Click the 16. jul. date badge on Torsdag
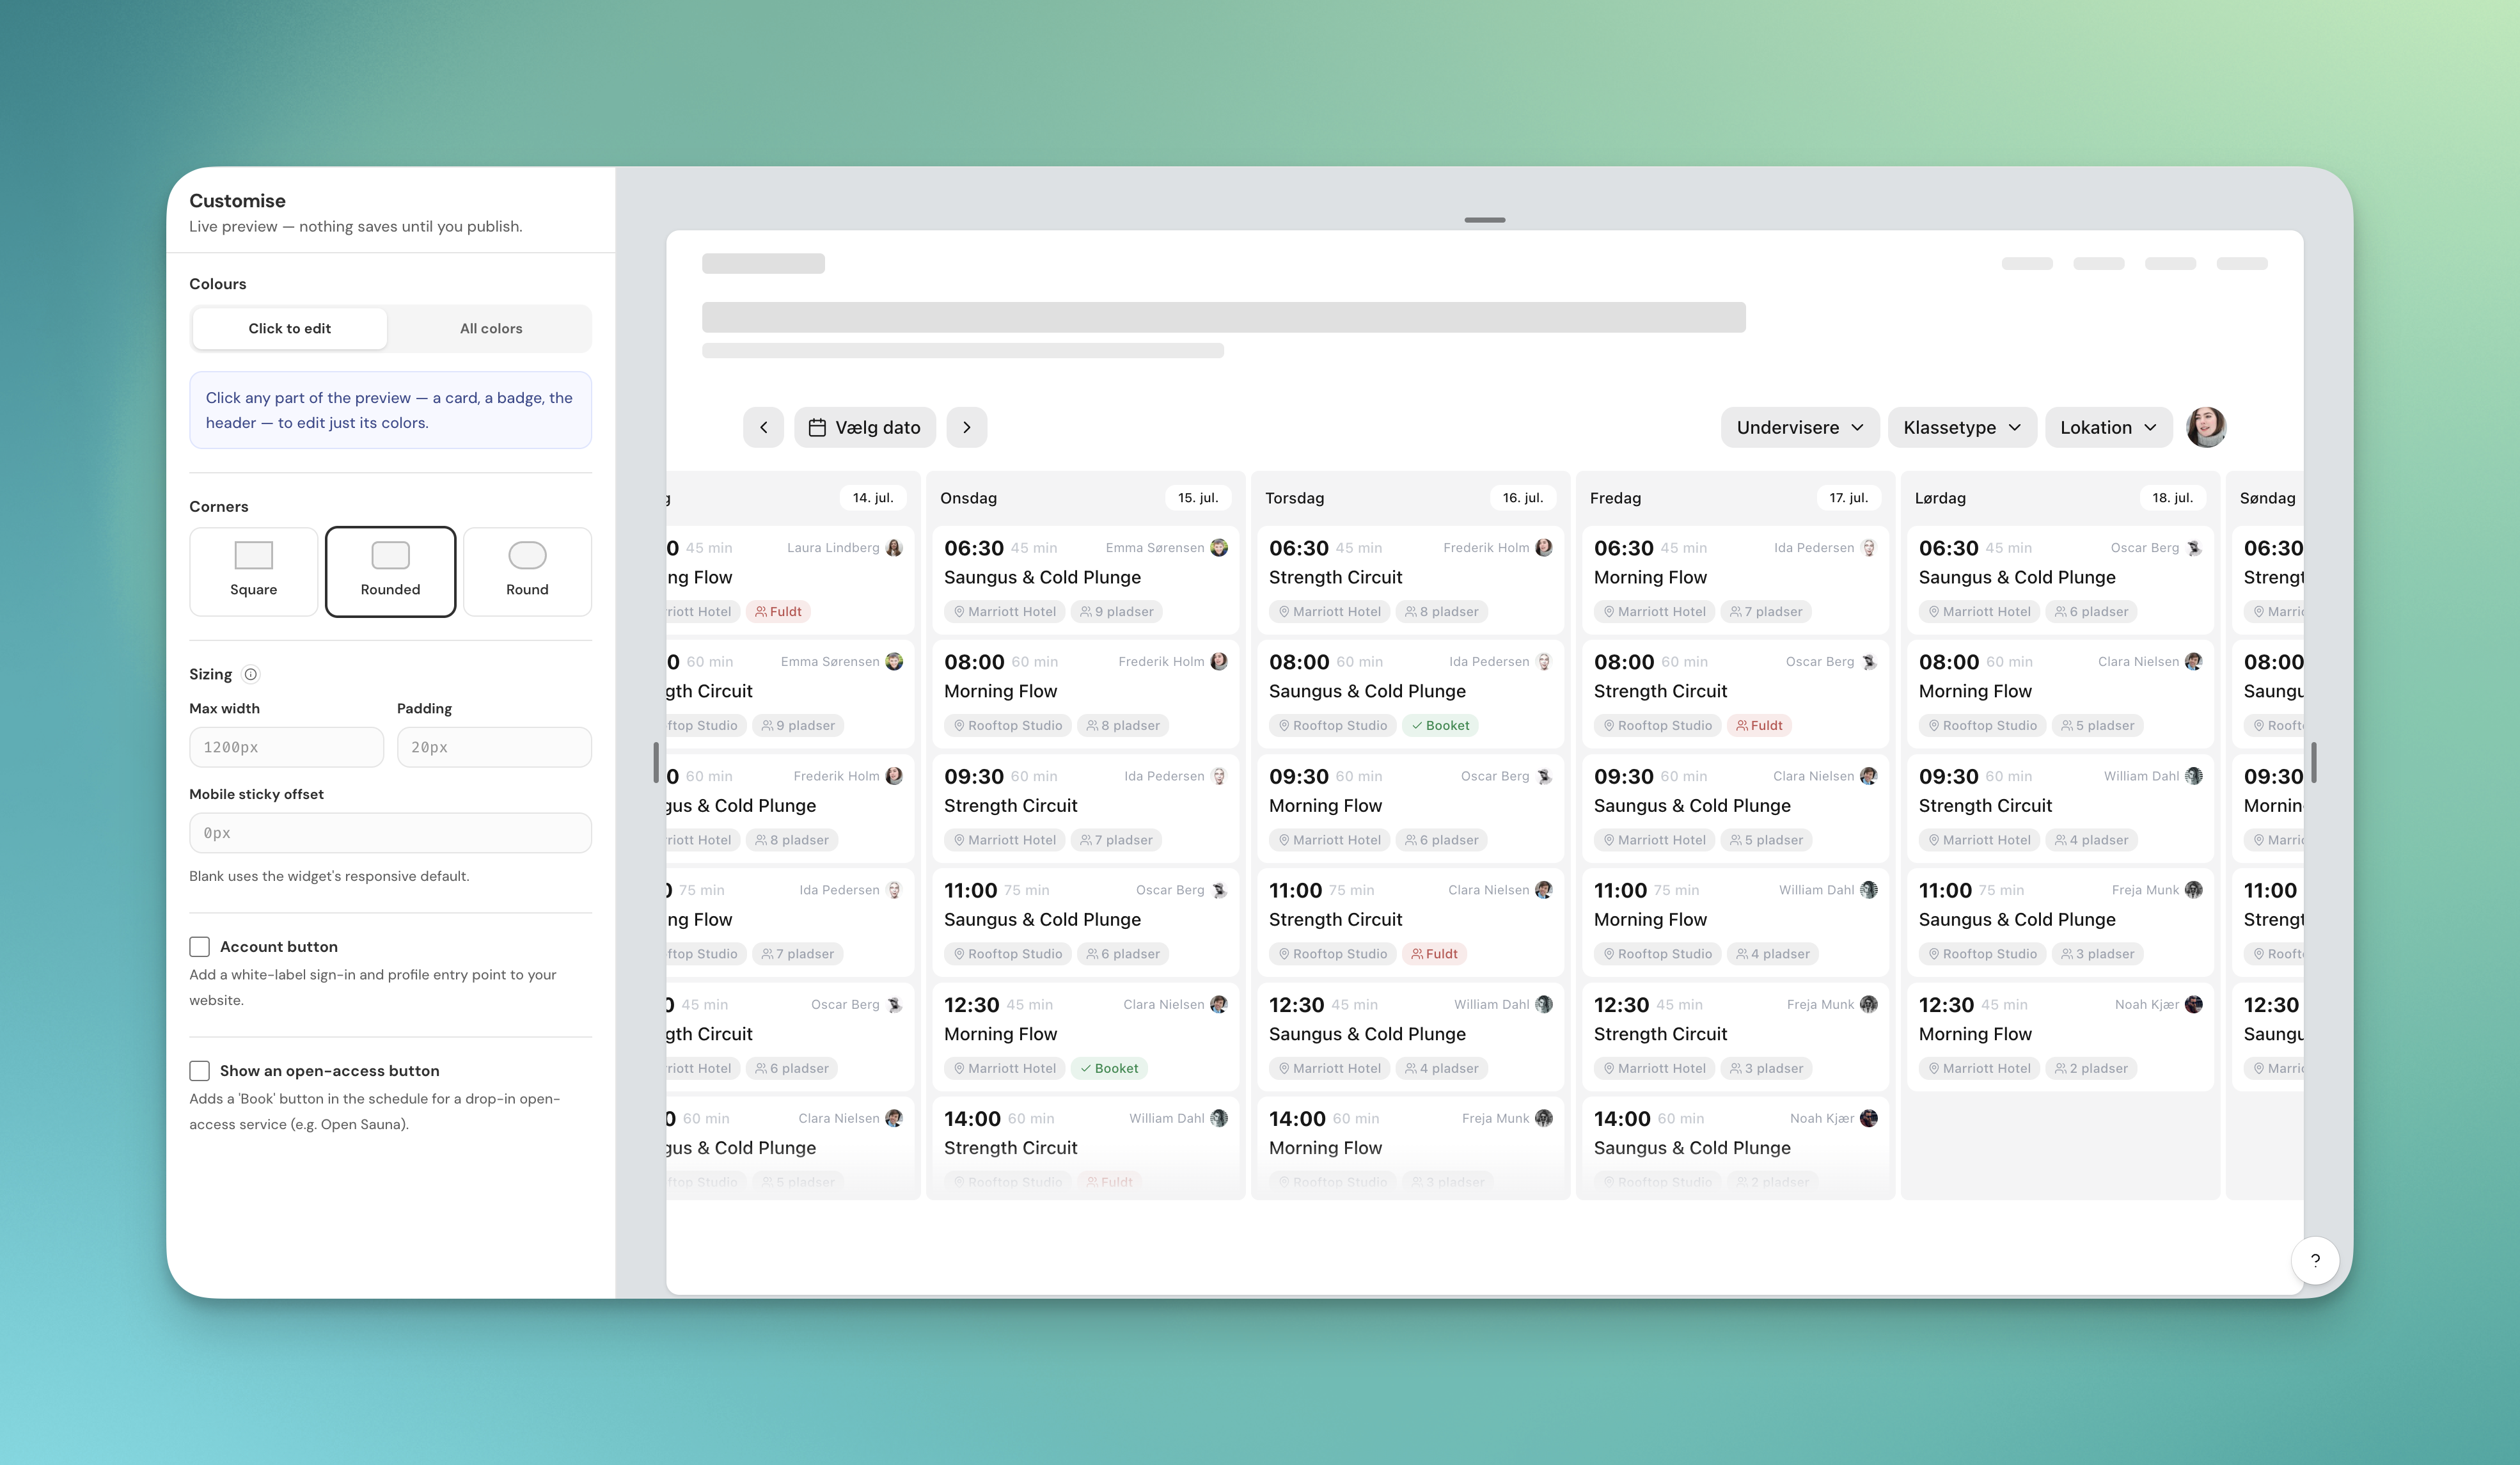The width and height of the screenshot is (2520, 1465). (1522, 497)
